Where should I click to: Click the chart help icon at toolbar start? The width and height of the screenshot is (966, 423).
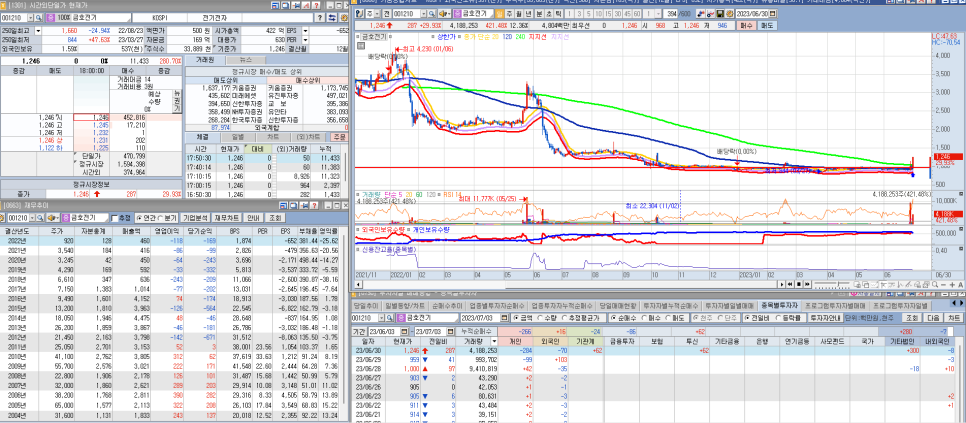(x=359, y=13)
